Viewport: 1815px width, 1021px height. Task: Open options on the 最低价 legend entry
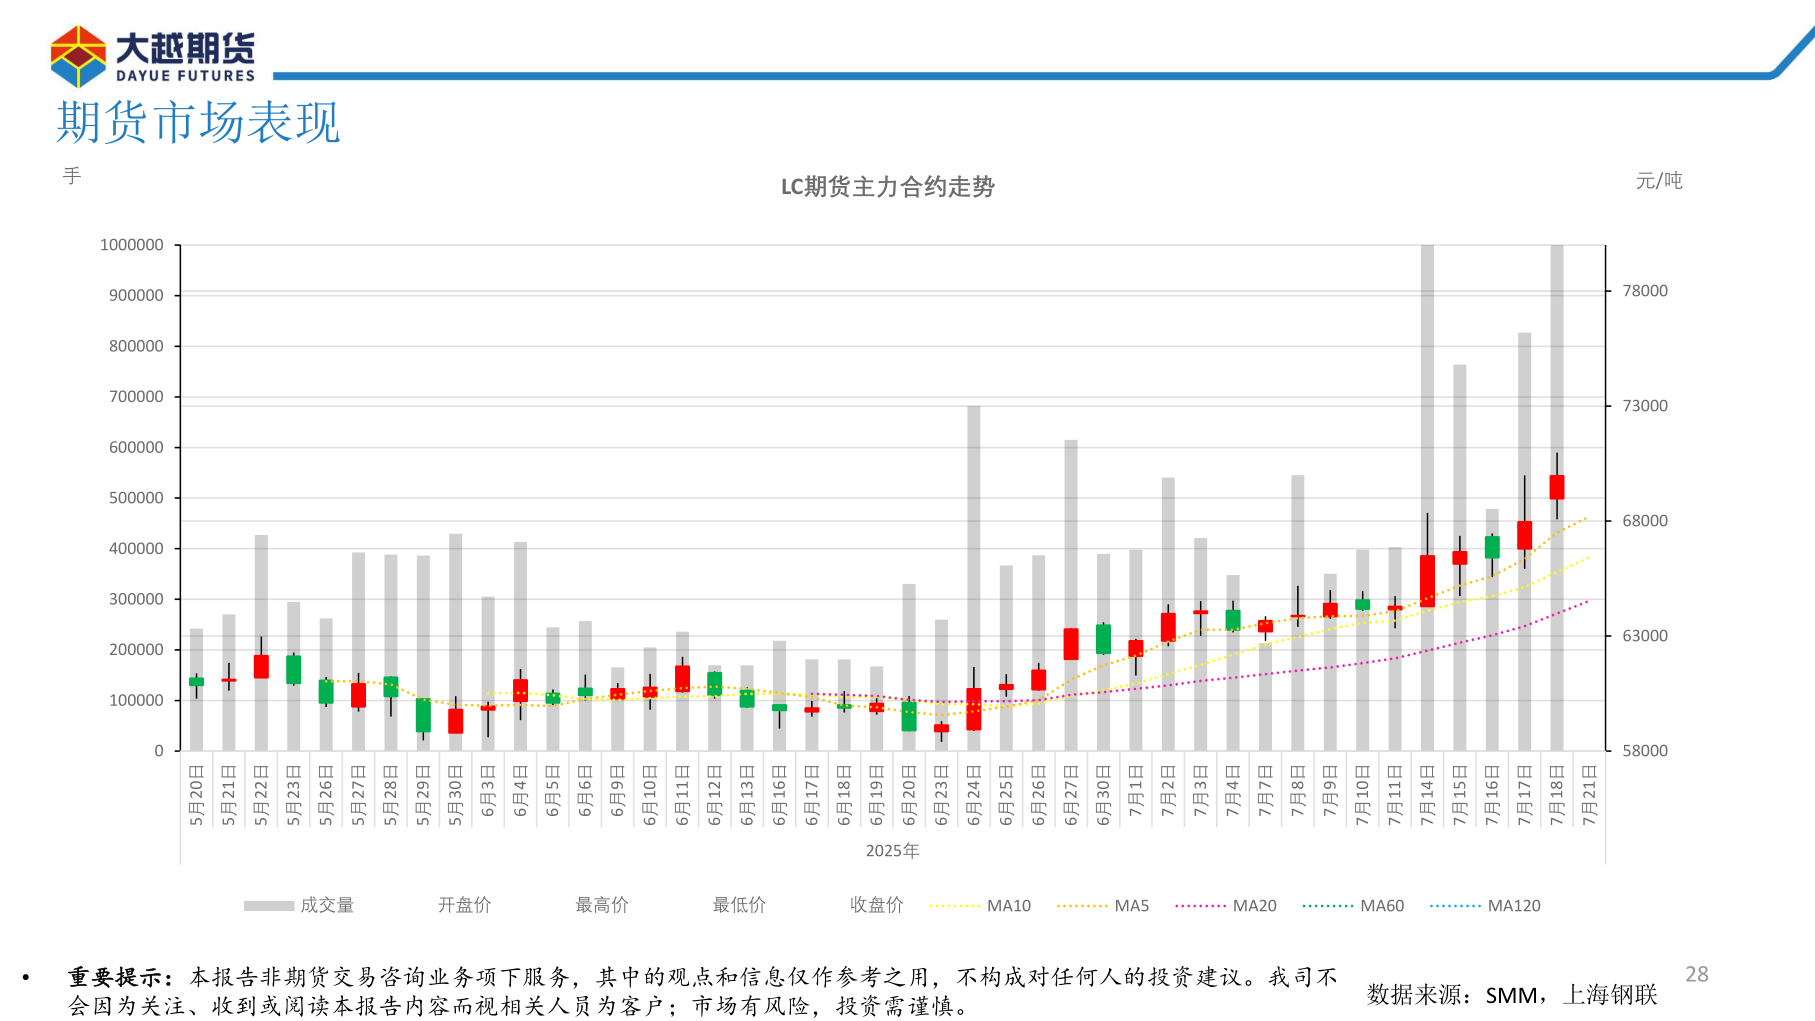[x=739, y=905]
